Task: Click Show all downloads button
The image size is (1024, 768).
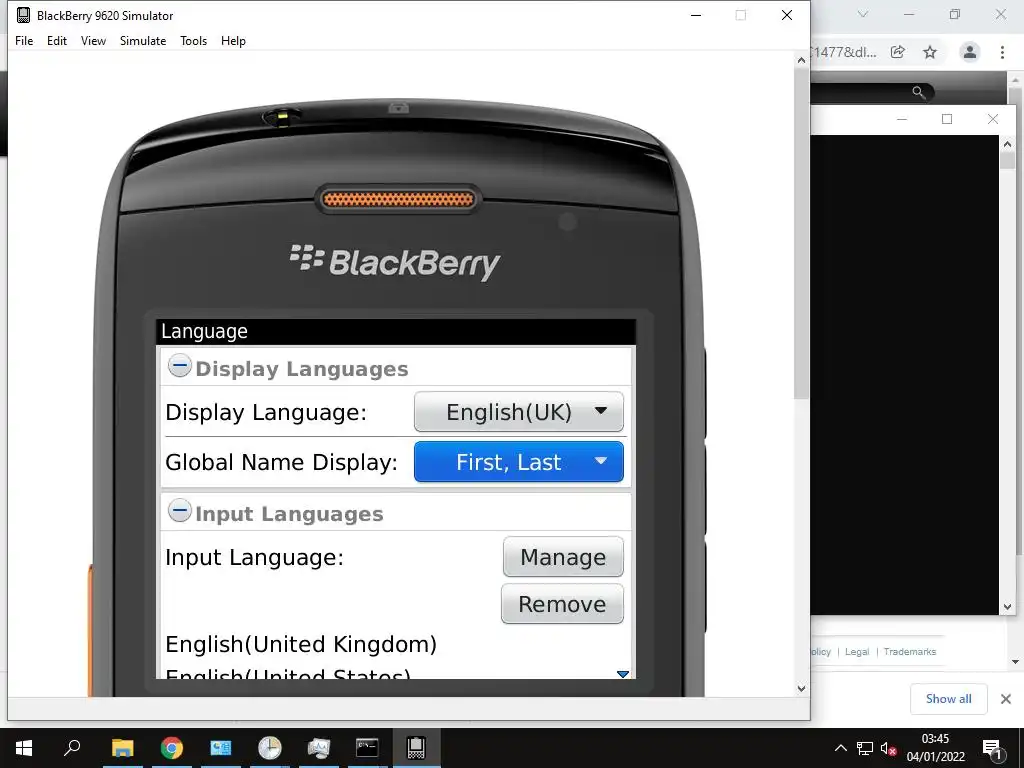Action: (x=948, y=699)
